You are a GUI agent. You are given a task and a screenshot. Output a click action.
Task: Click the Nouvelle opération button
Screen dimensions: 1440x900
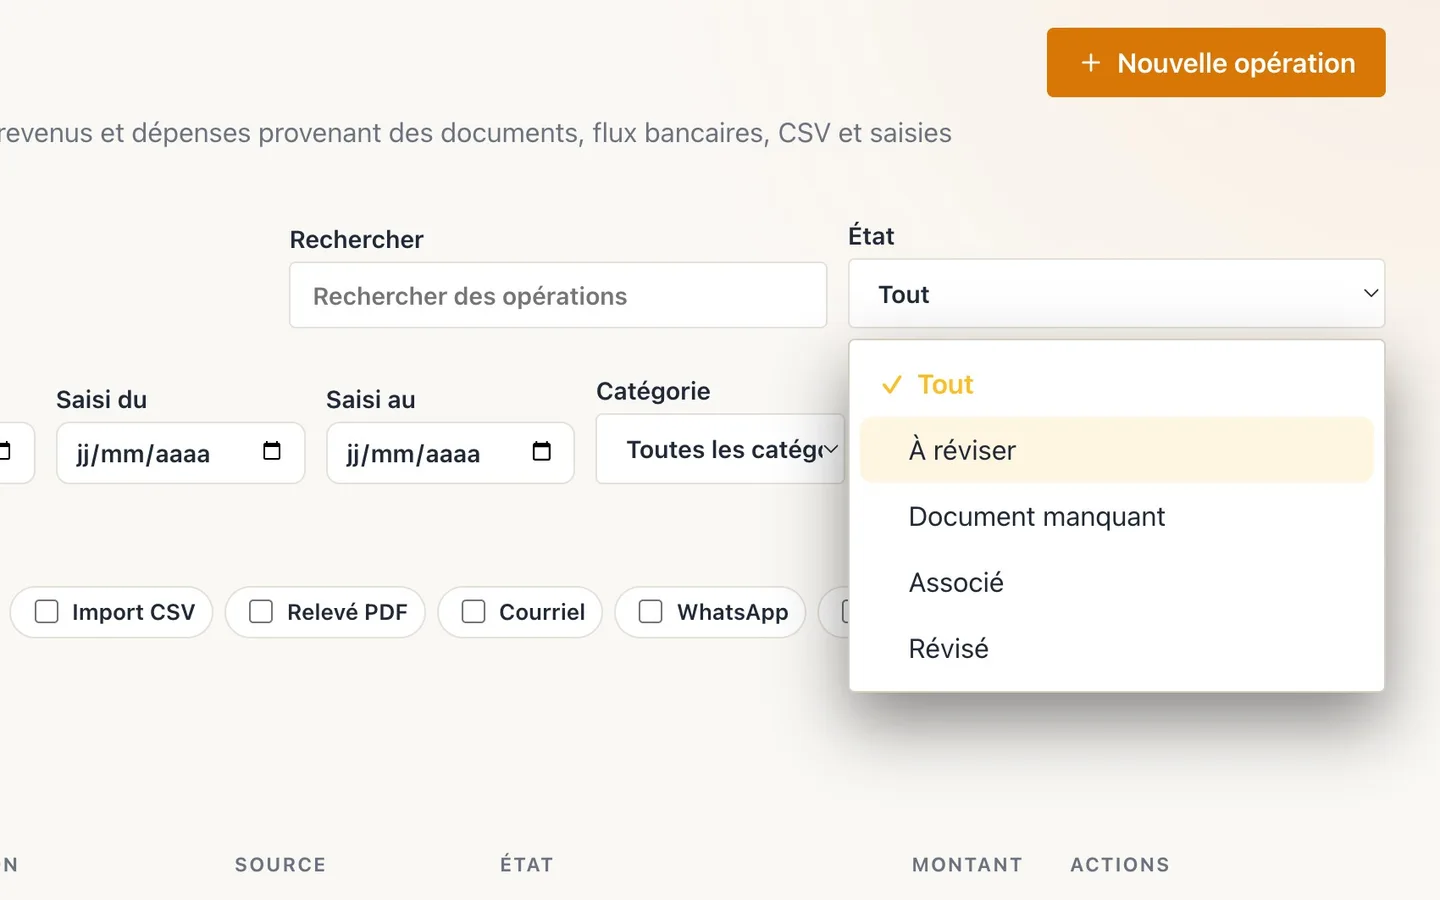1216,62
